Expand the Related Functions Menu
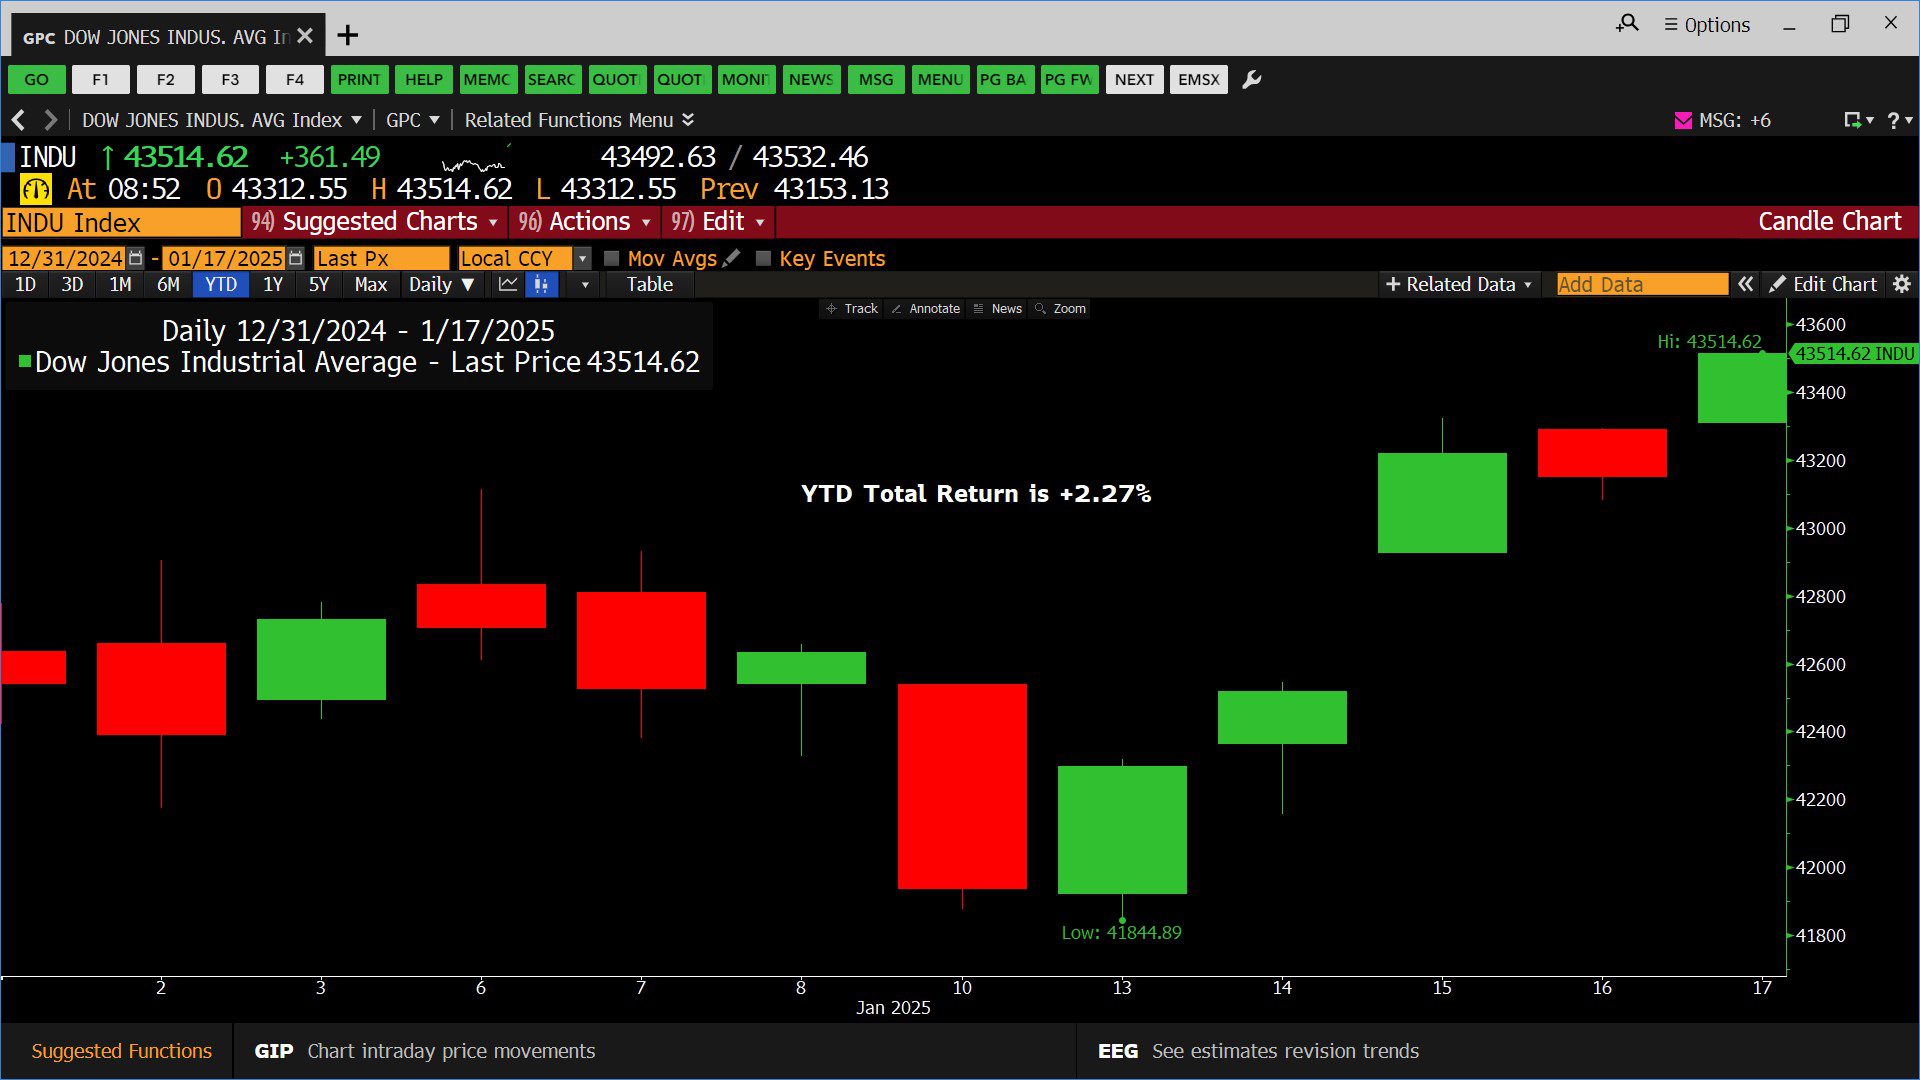1920x1080 pixels. tap(580, 120)
